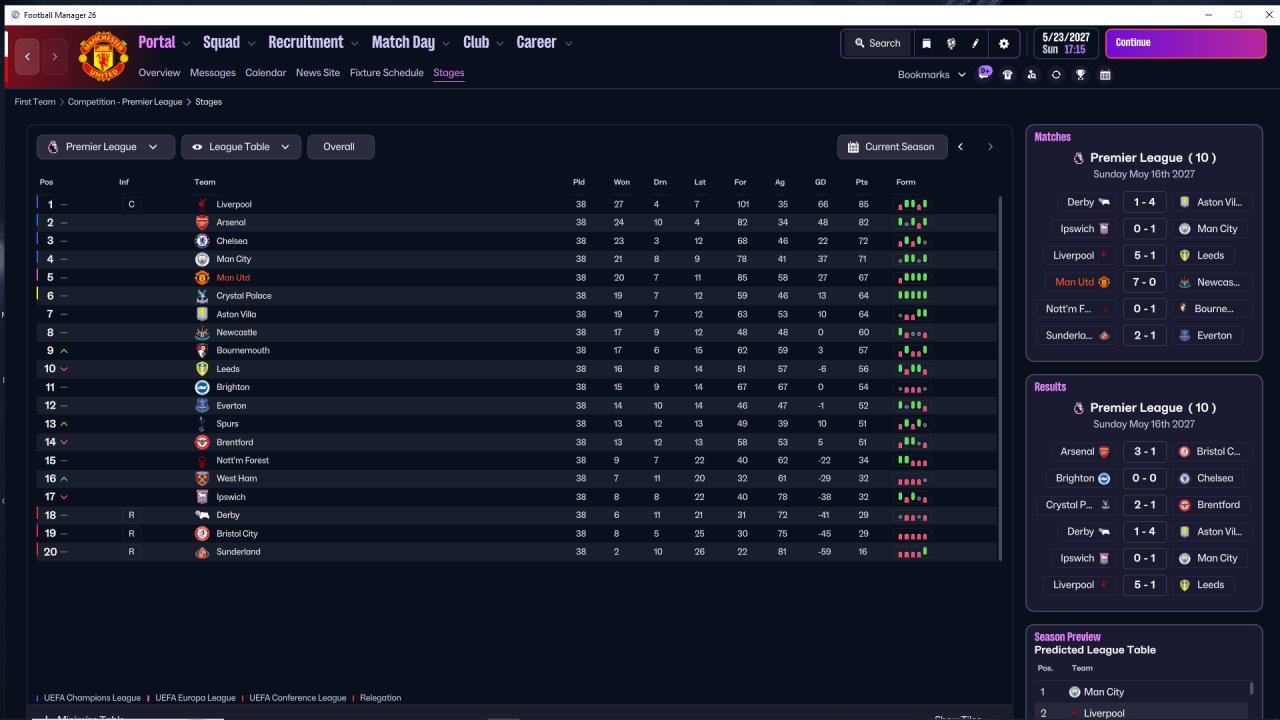Image resolution: width=1280 pixels, height=720 pixels.
Task: Click the Predicted League Table scrollbar
Action: click(x=1252, y=689)
